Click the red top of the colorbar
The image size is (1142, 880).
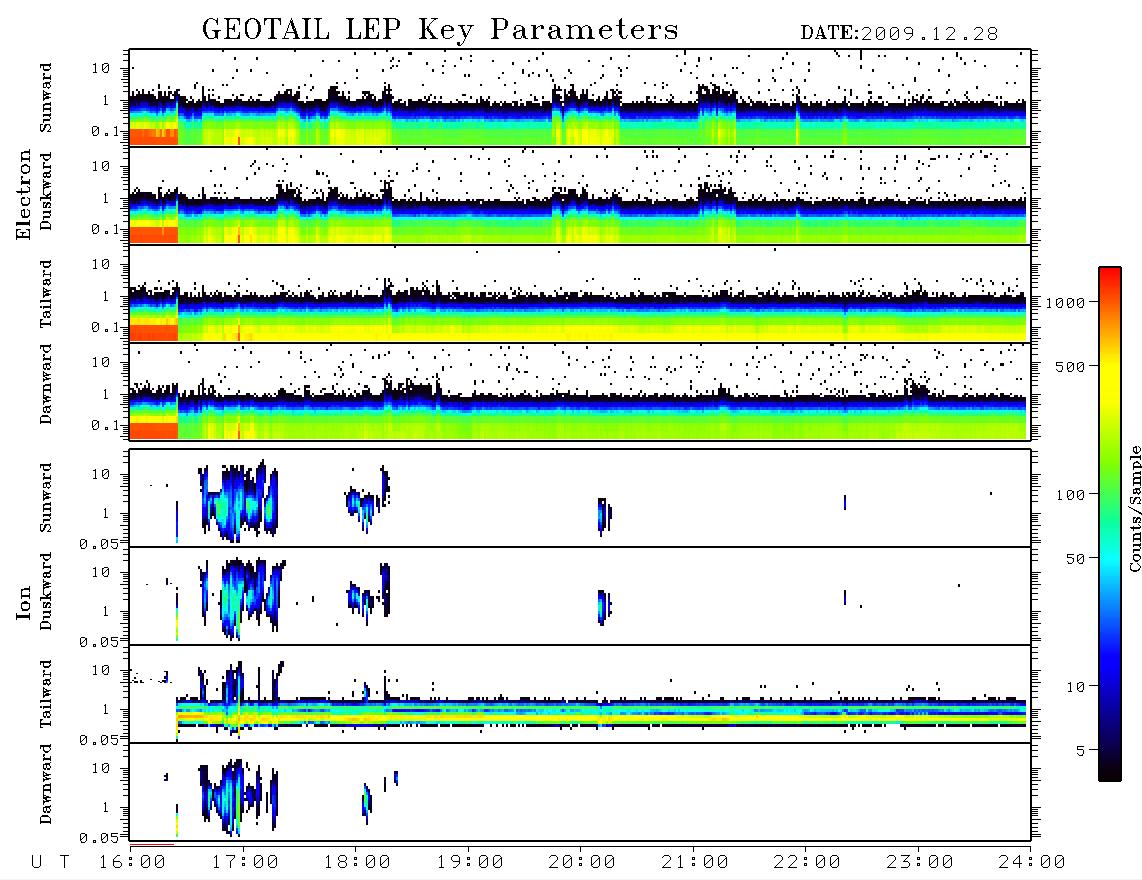tap(1110, 277)
